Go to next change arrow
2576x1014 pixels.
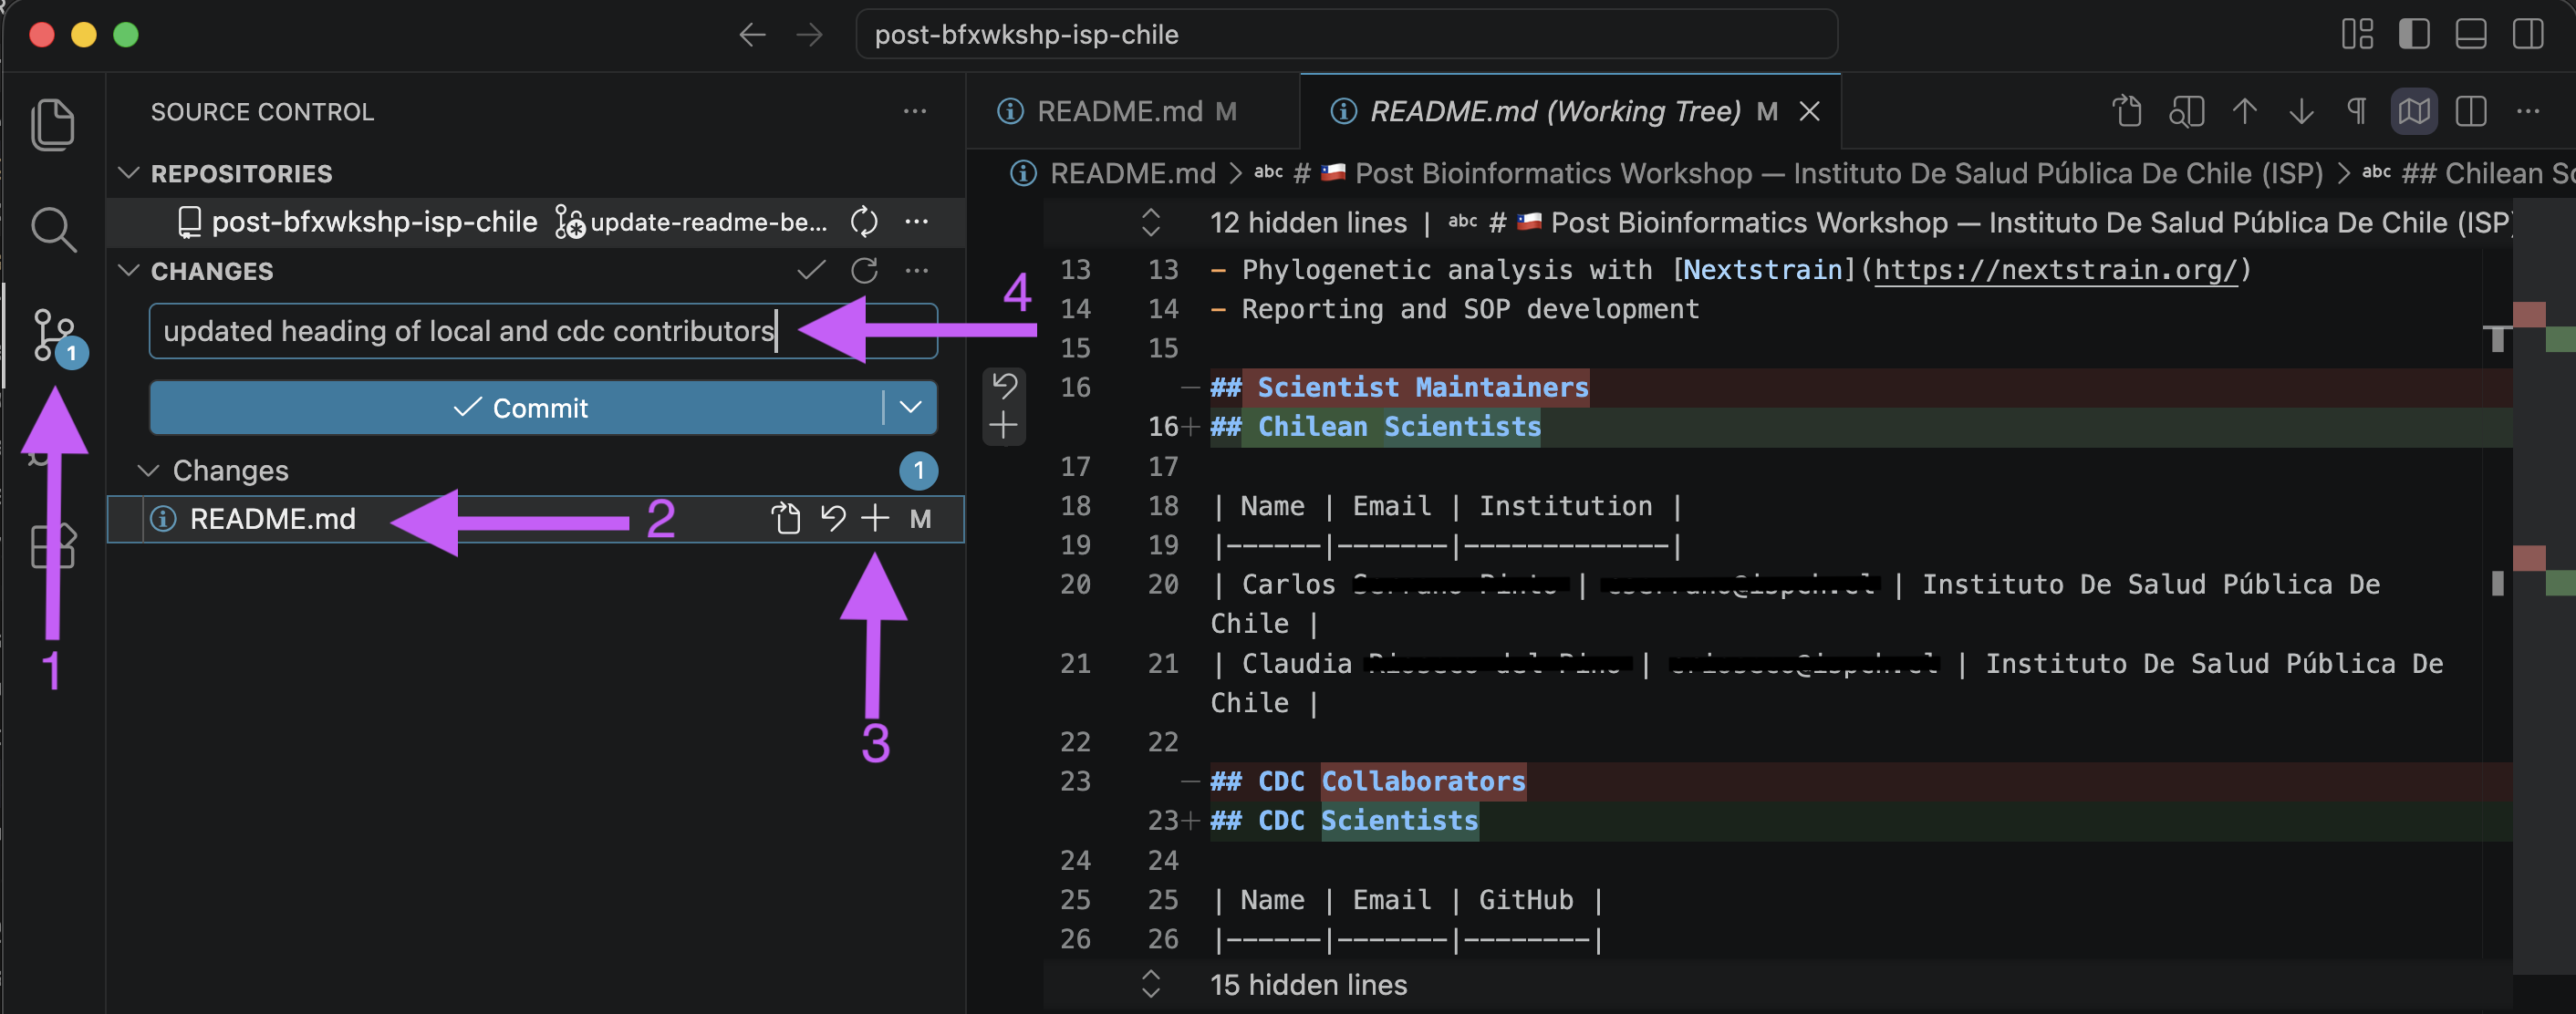2301,111
